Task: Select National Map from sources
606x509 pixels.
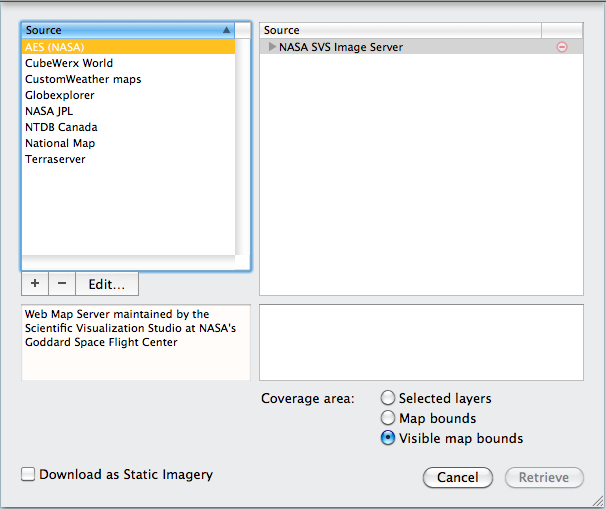Action: click(x=60, y=143)
